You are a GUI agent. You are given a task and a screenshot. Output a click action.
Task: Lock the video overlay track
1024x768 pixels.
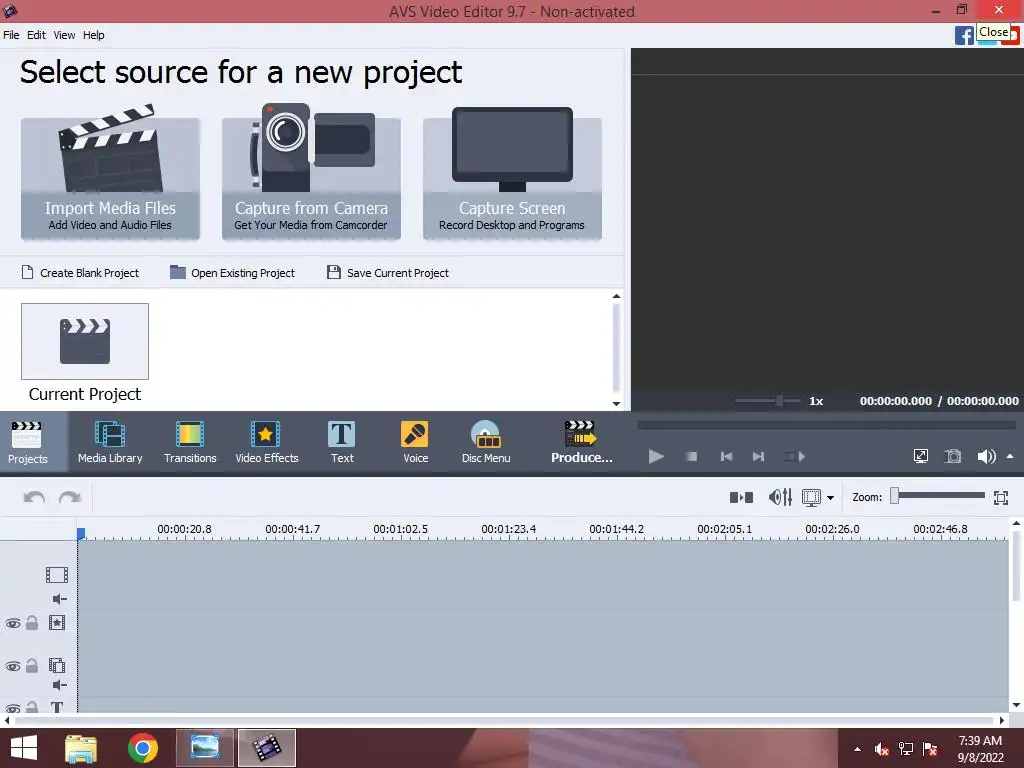[31, 665]
